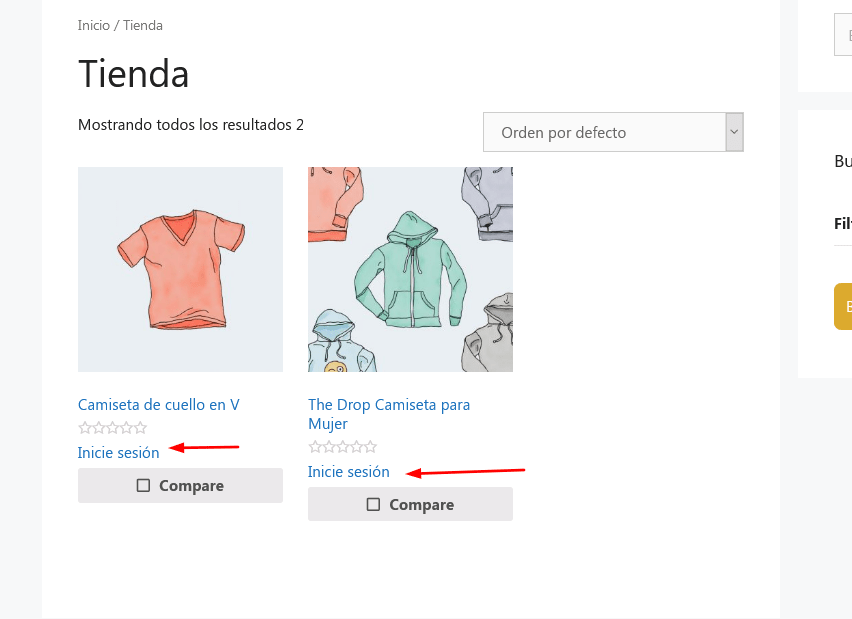The width and height of the screenshot is (852, 619).
Task: Click the star rating under The Drop Camiseta para Mujer
Action: tap(343, 447)
